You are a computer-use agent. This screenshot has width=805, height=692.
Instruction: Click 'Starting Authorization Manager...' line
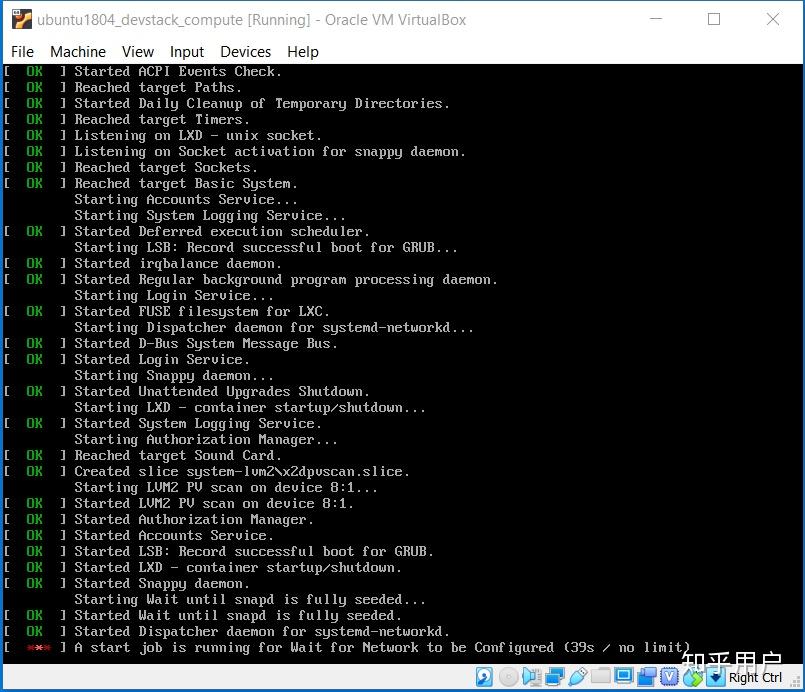[205, 439]
